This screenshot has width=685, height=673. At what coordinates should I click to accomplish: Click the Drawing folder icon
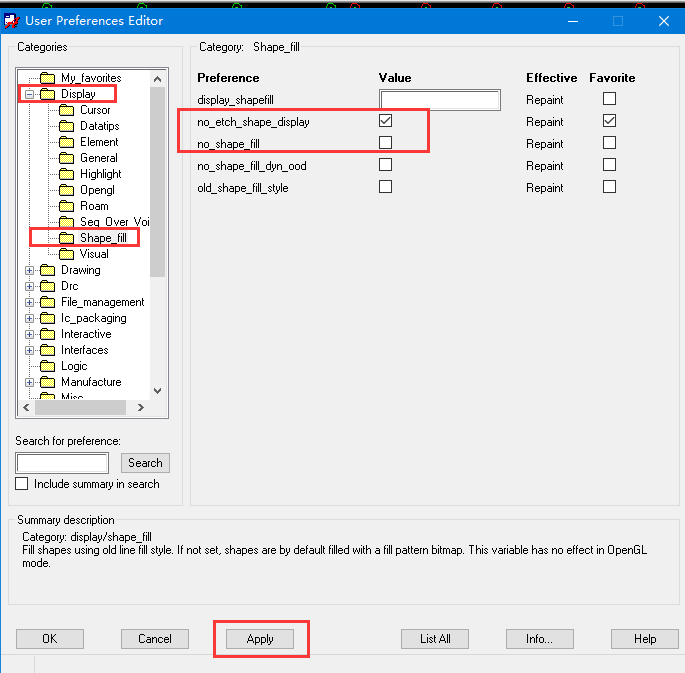point(47,270)
